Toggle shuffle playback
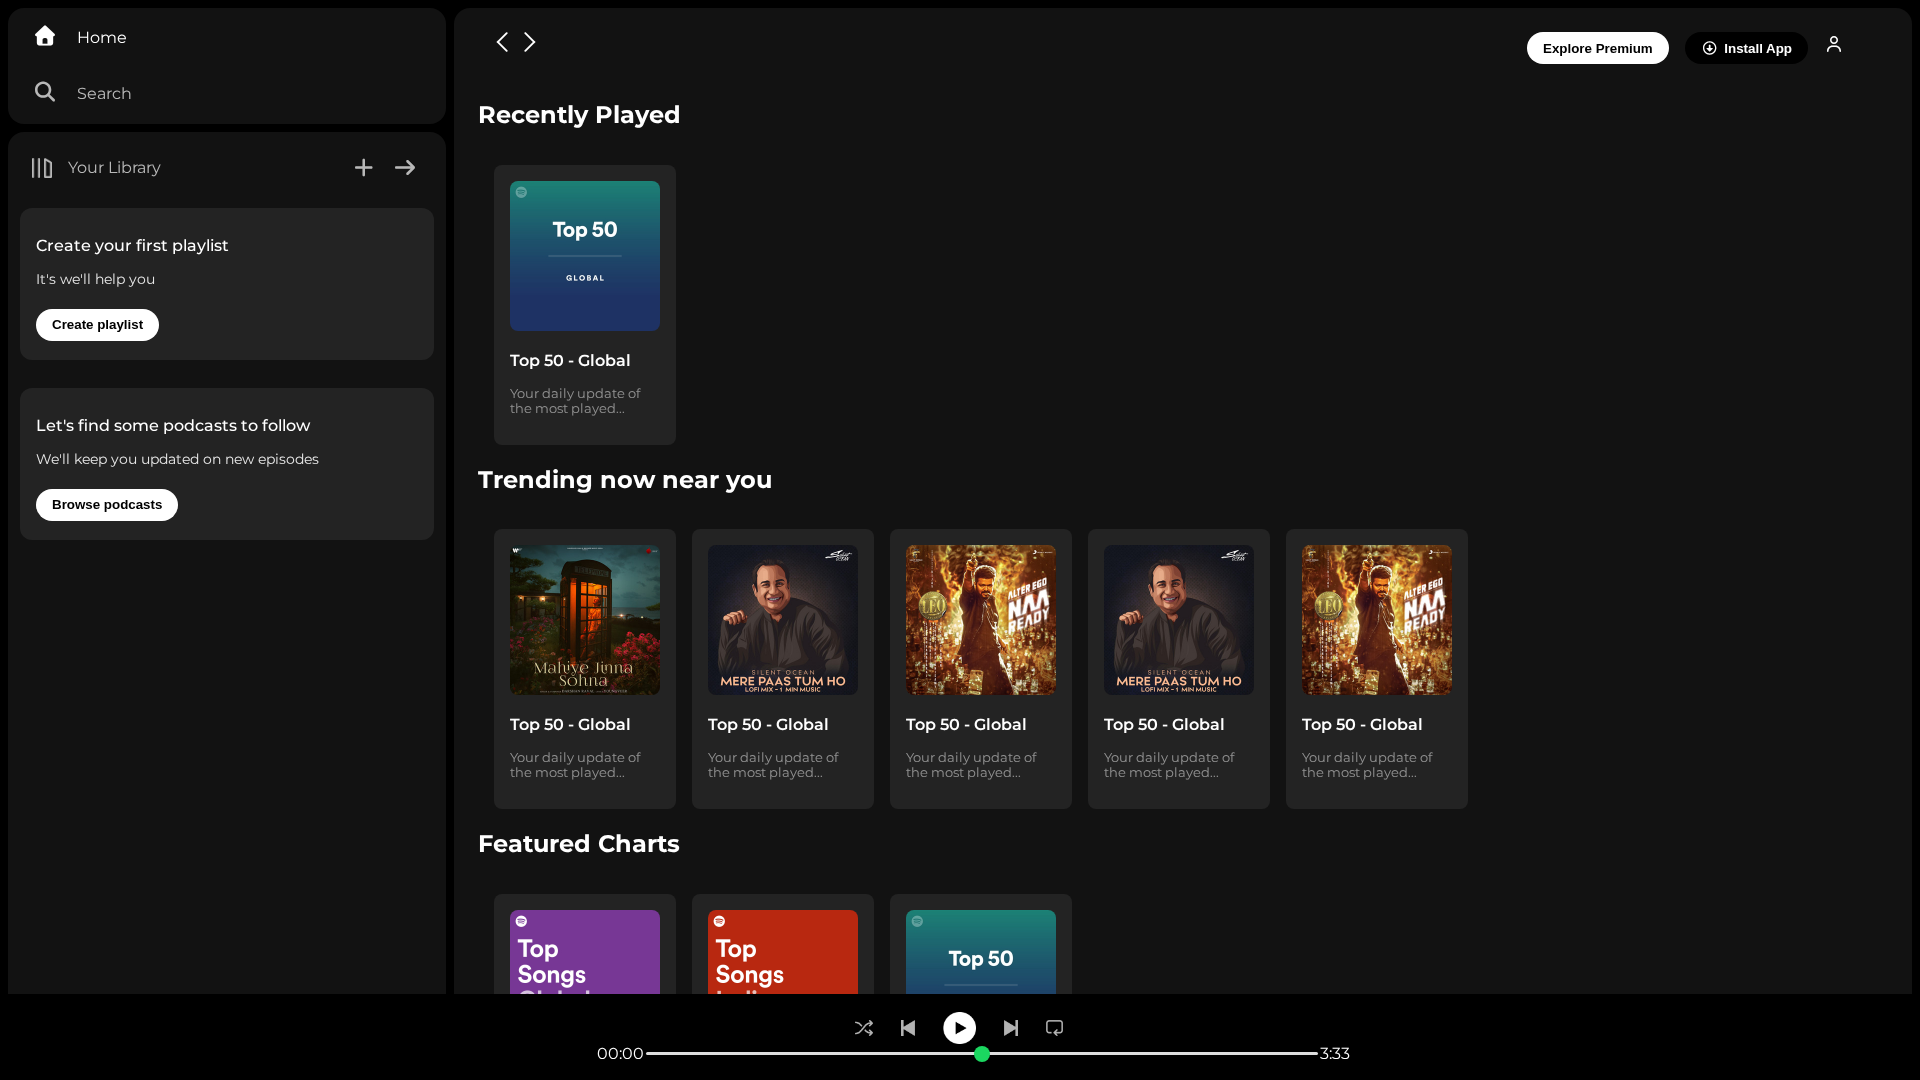The height and width of the screenshot is (1080, 1920). pos(864,1028)
